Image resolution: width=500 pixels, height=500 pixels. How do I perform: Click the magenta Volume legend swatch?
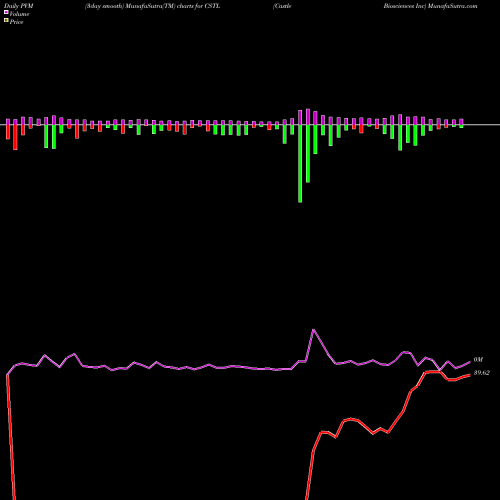(6, 12)
